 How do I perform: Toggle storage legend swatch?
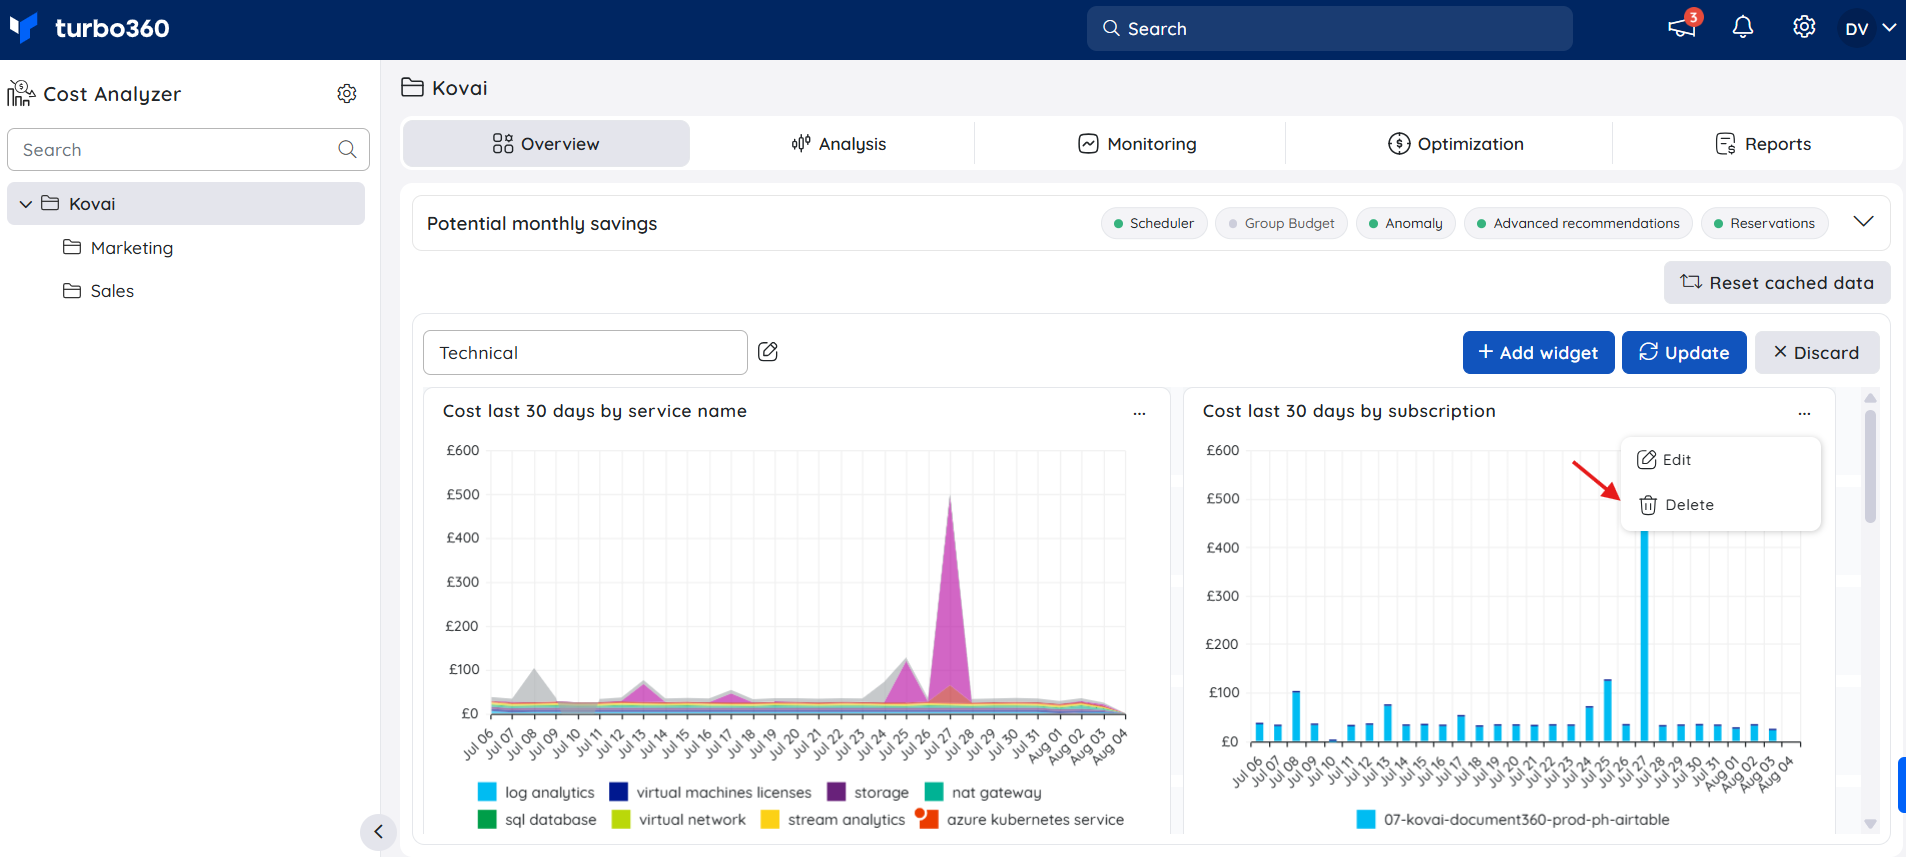point(836,792)
